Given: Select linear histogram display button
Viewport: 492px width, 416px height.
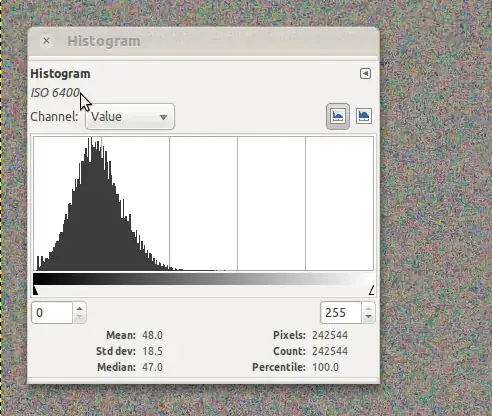Looking at the screenshot, I should click(x=338, y=116).
